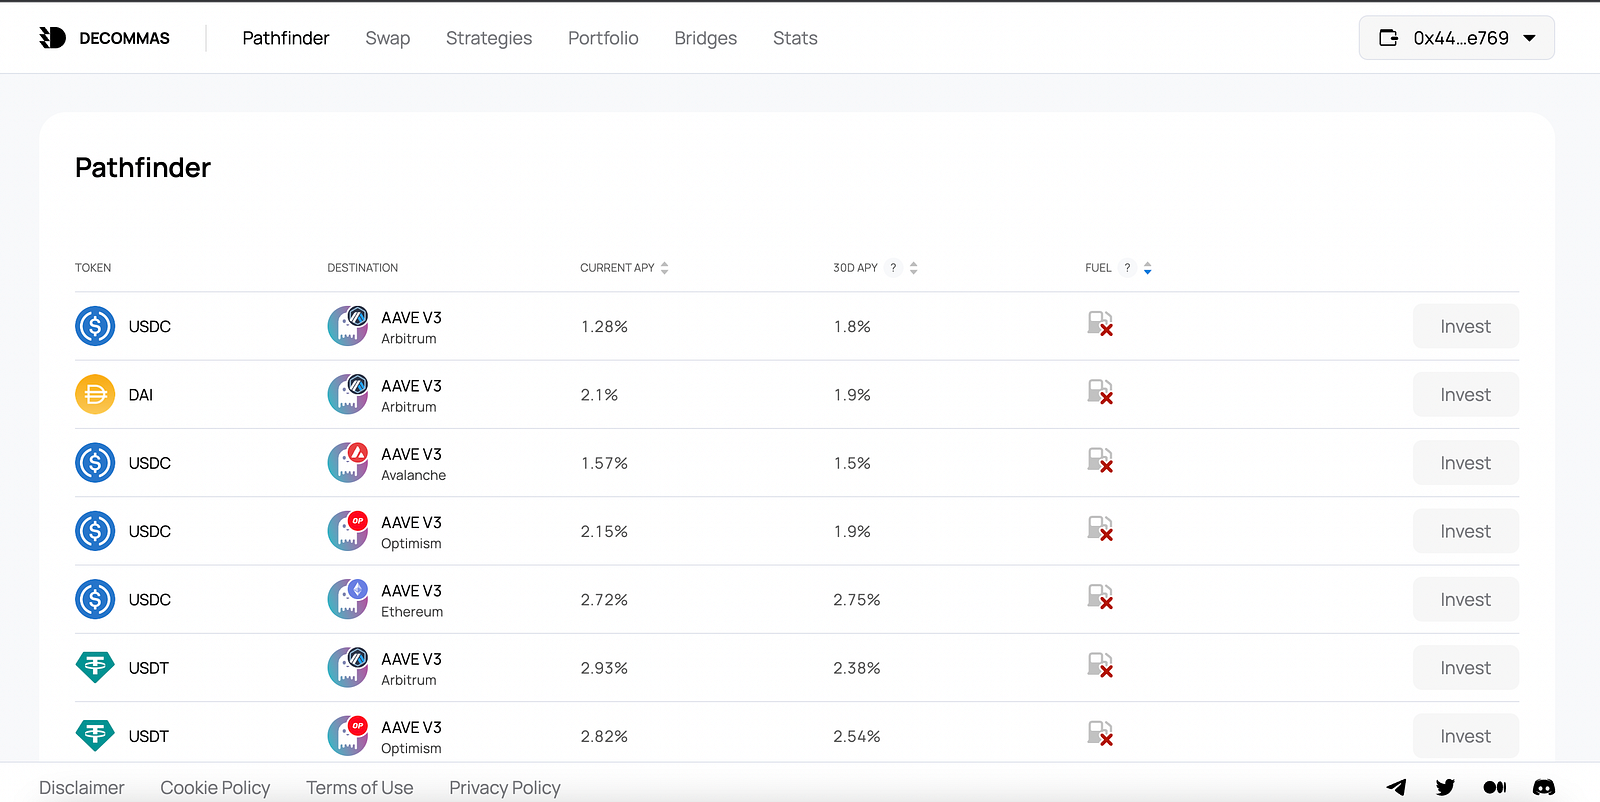The height and width of the screenshot is (802, 1600).
Task: Click the Decommas logo icon
Action: pyautogui.click(x=52, y=38)
